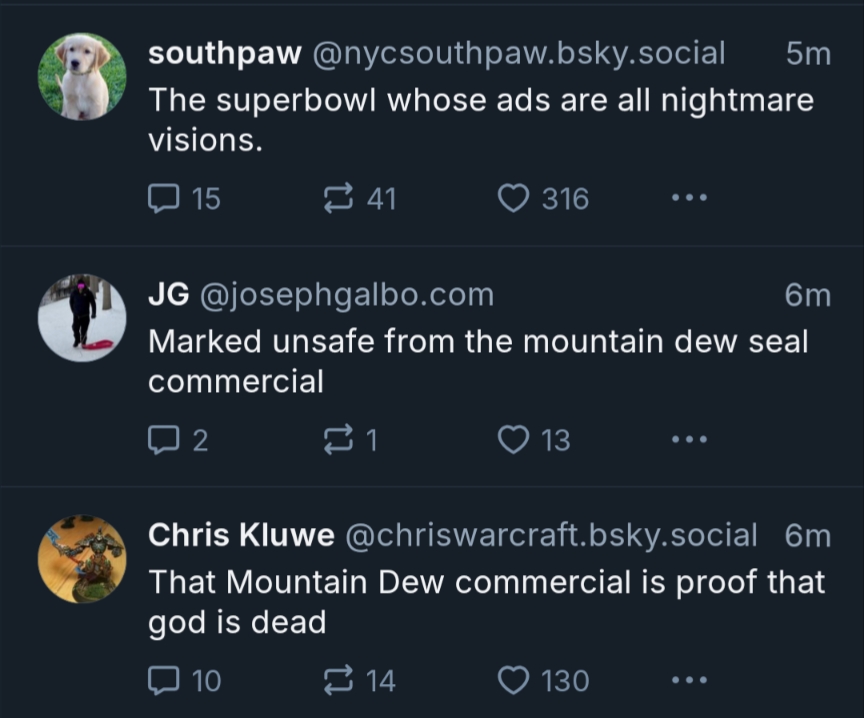Reply to JG's mountain dew seal post

[x=163, y=440]
